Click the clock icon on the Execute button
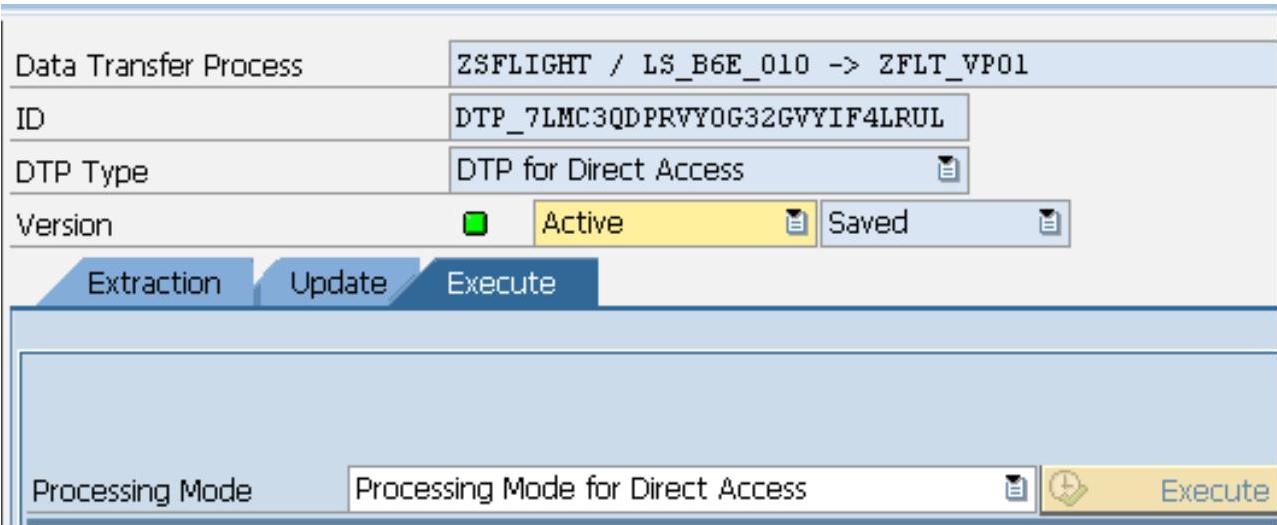This screenshot has height=525, width=1277. coord(1068,490)
